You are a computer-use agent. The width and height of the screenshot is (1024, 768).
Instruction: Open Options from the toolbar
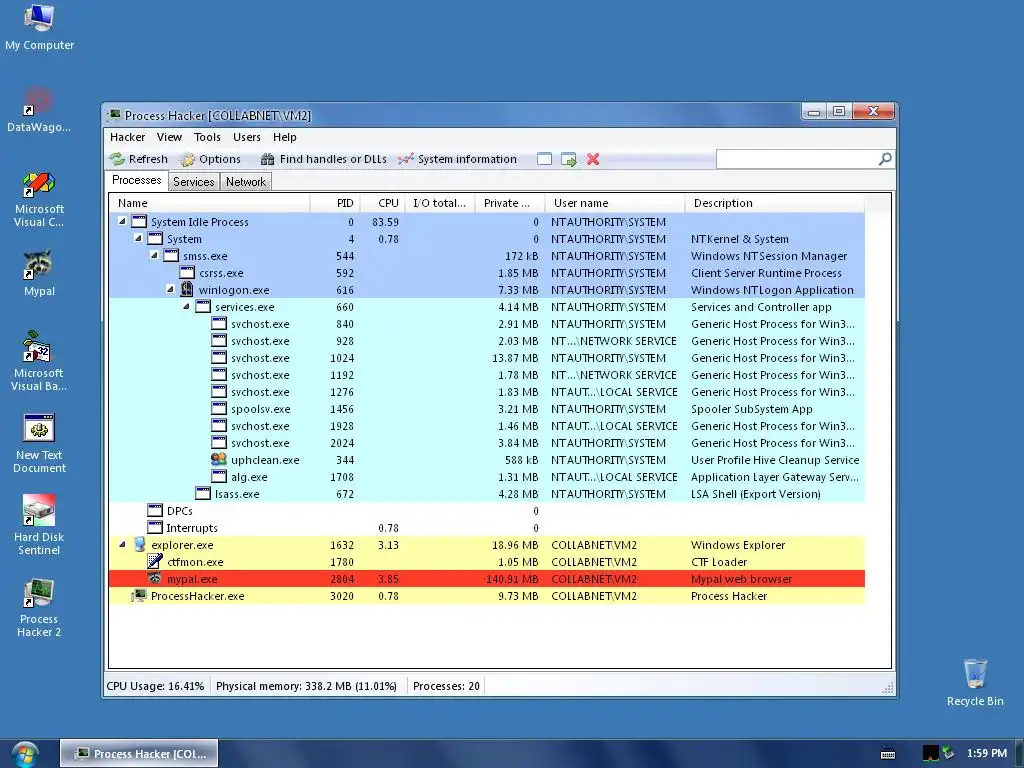[x=211, y=159]
